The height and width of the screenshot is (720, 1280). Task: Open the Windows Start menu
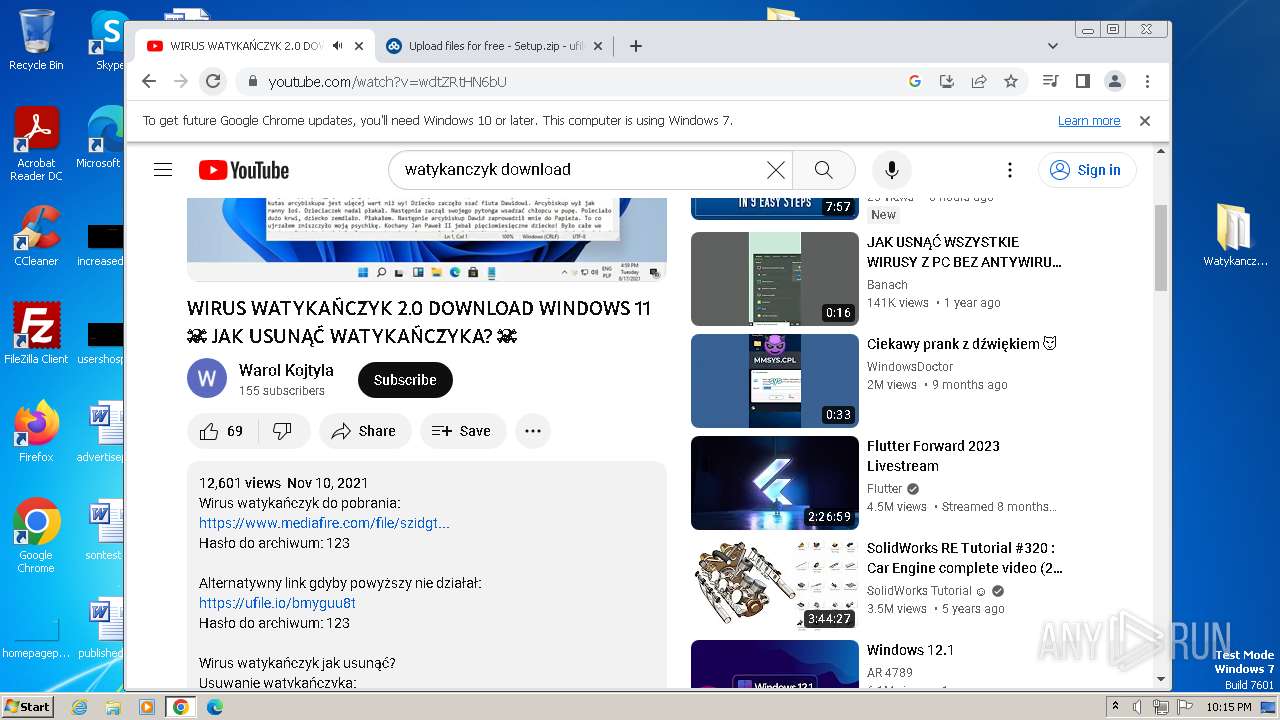(x=27, y=706)
